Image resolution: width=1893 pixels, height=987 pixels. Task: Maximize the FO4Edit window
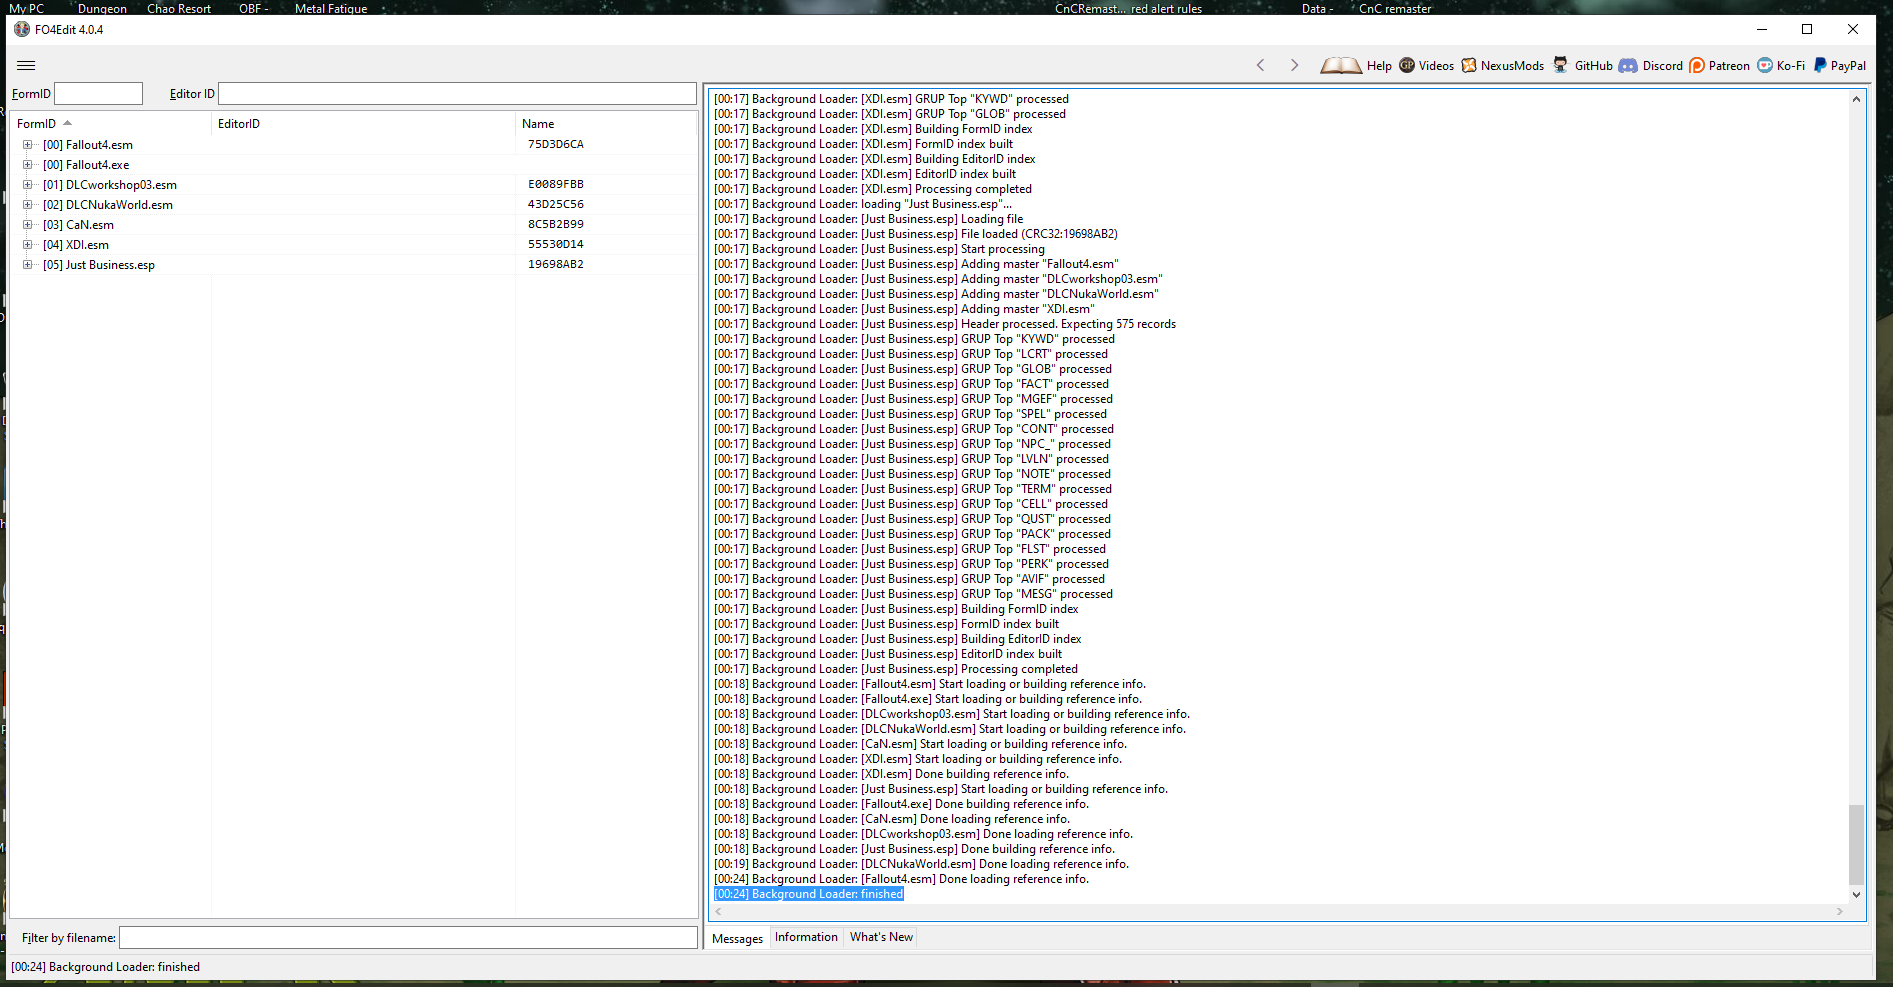(1807, 29)
